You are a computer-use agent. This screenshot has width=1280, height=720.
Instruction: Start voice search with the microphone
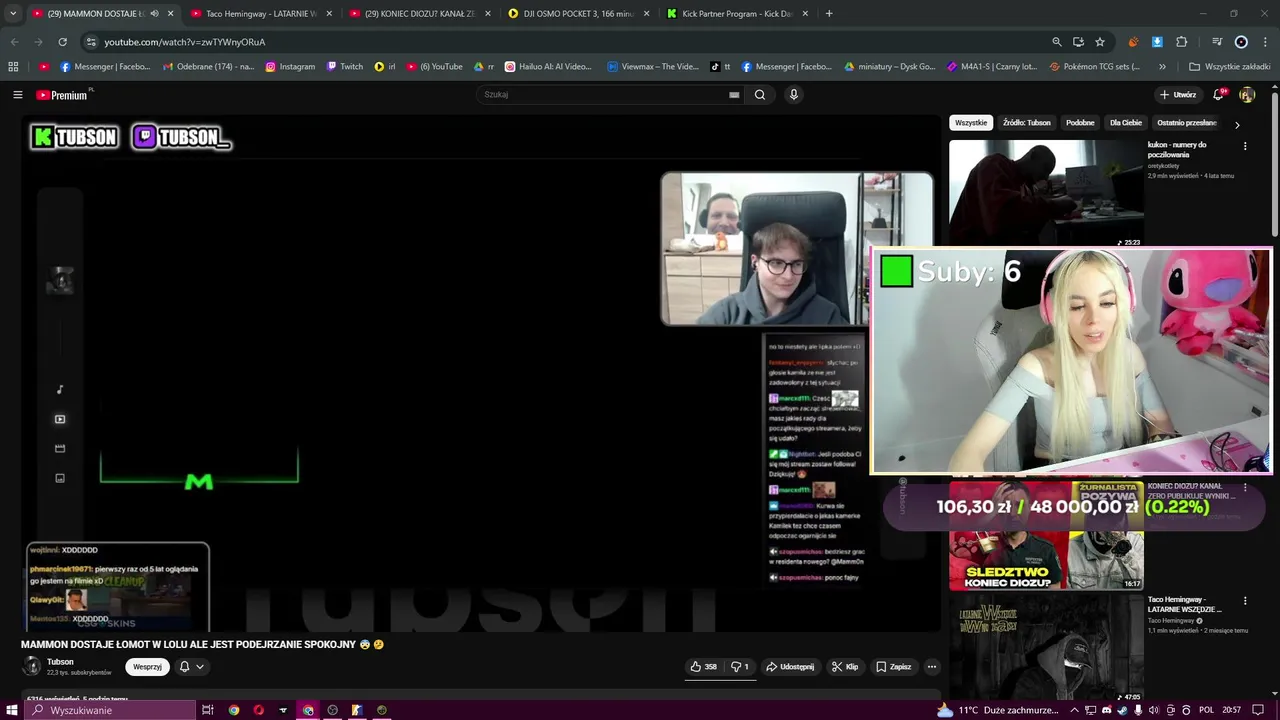[794, 95]
